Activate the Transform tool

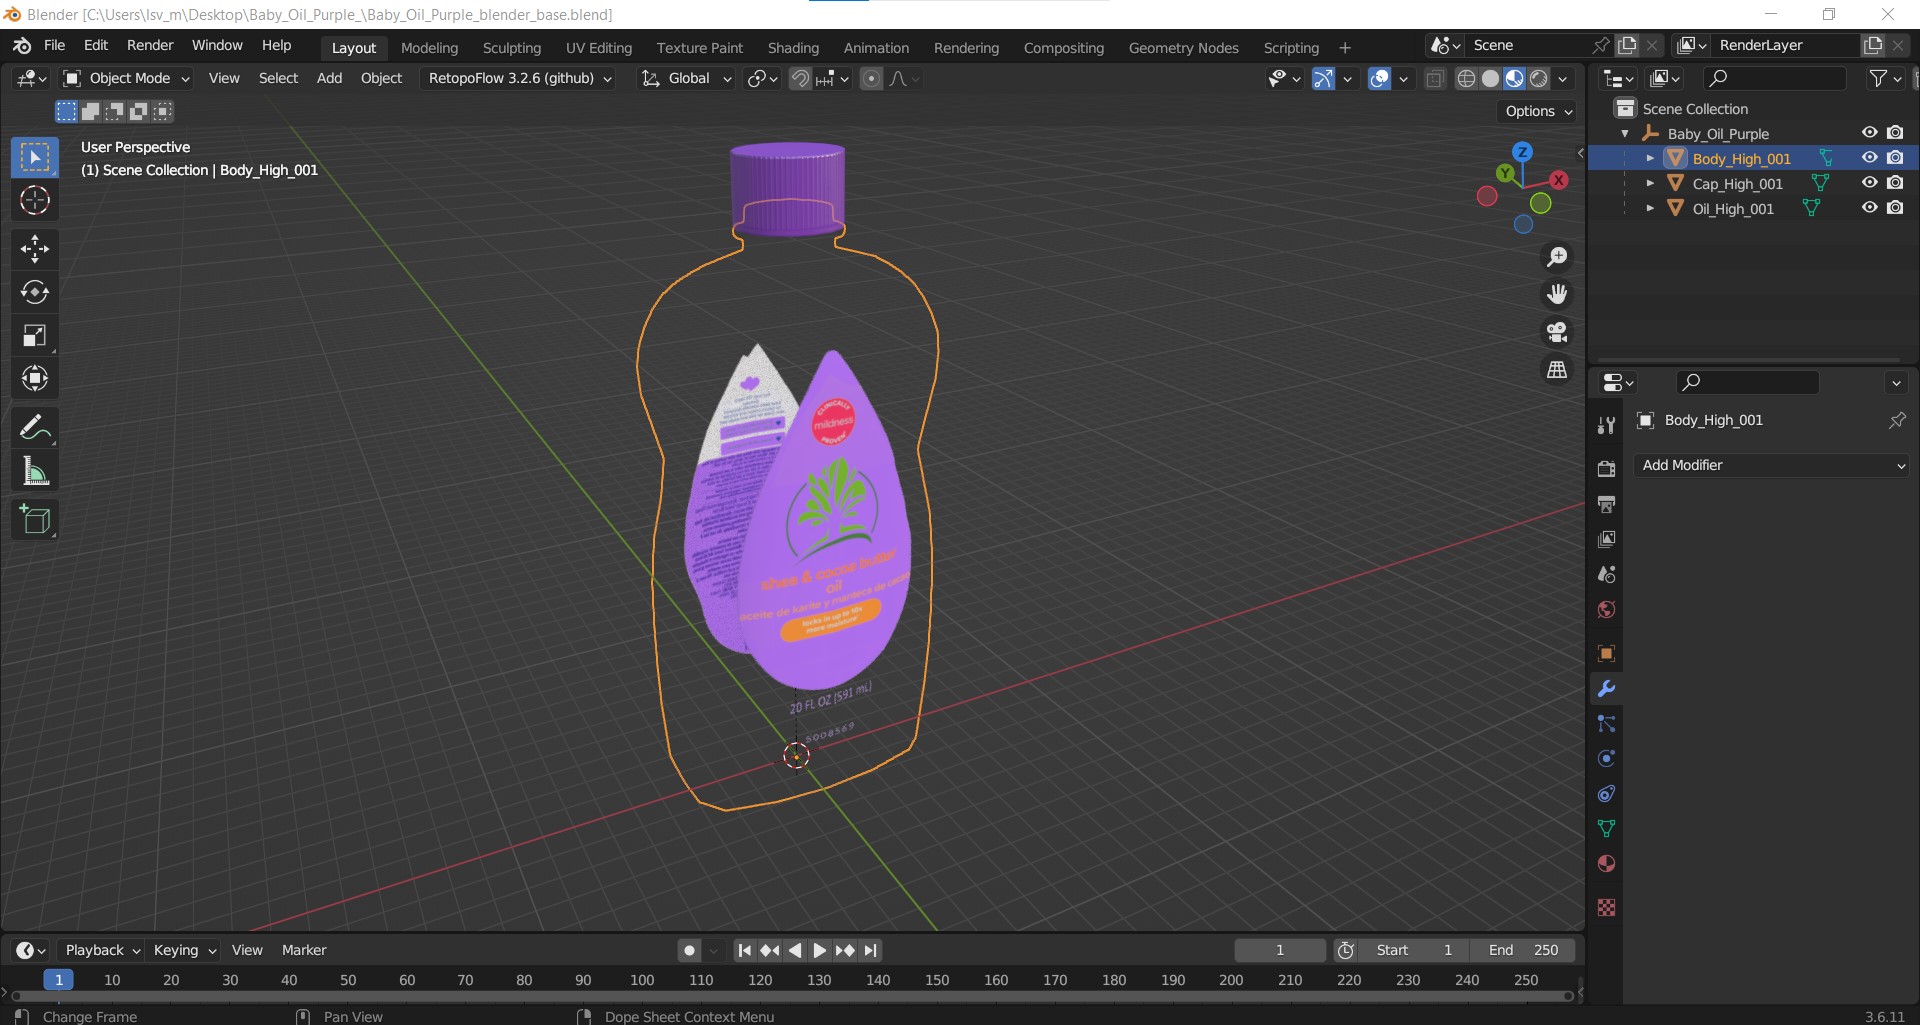[x=35, y=378]
